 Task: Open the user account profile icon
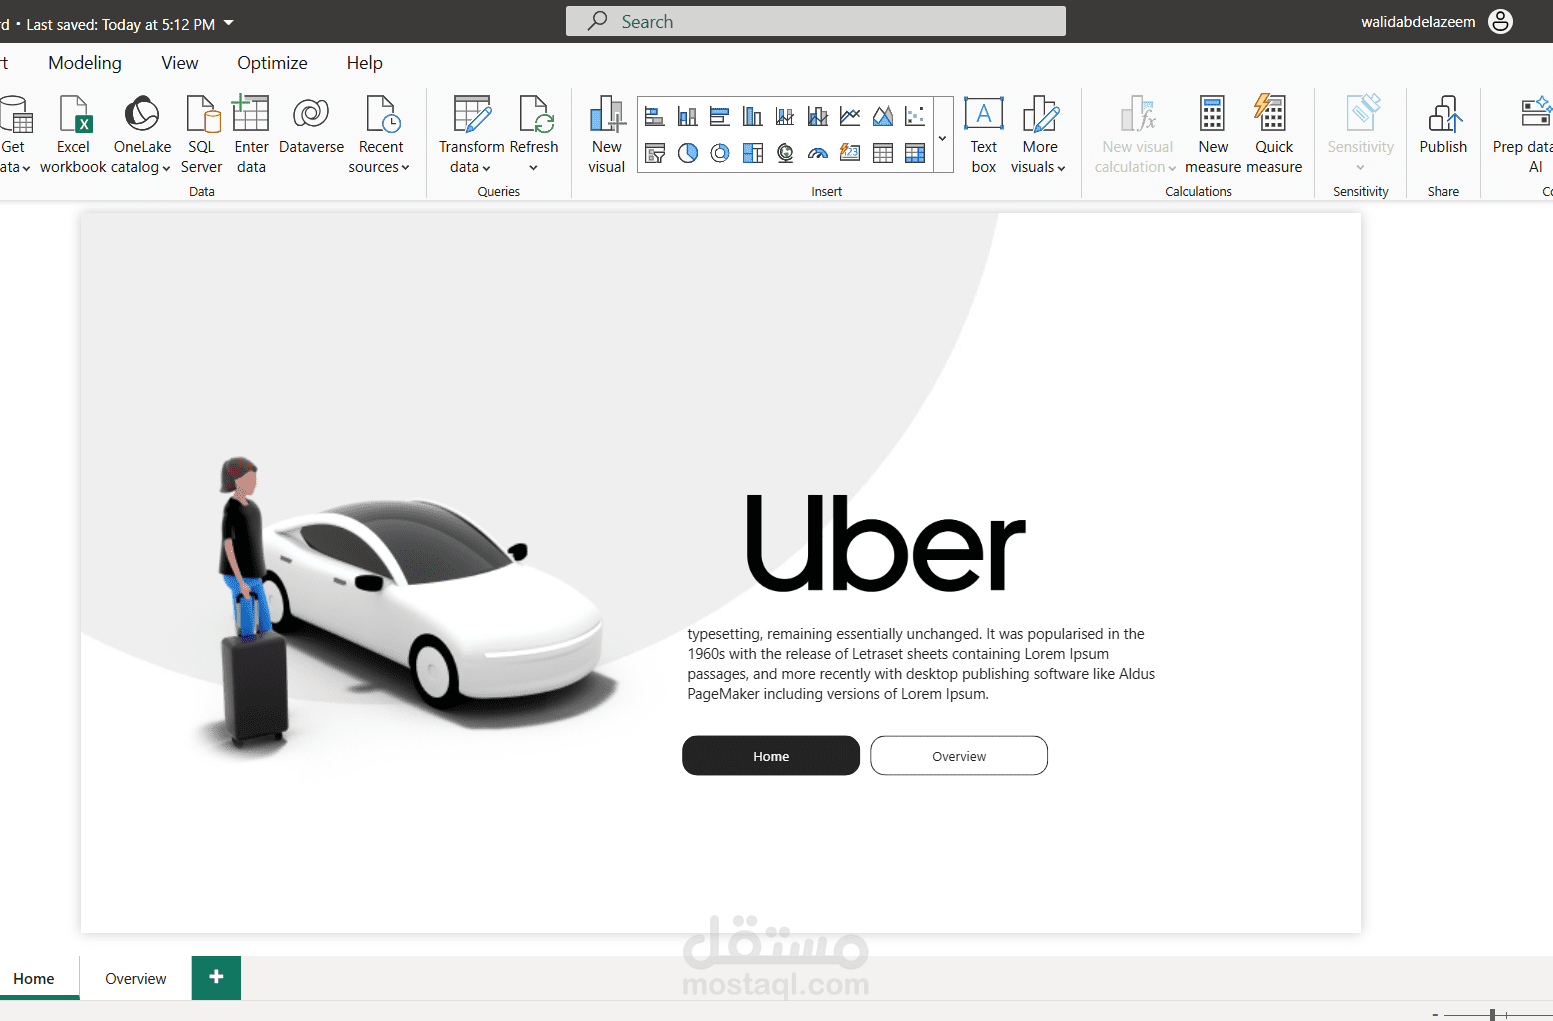pyautogui.click(x=1500, y=21)
